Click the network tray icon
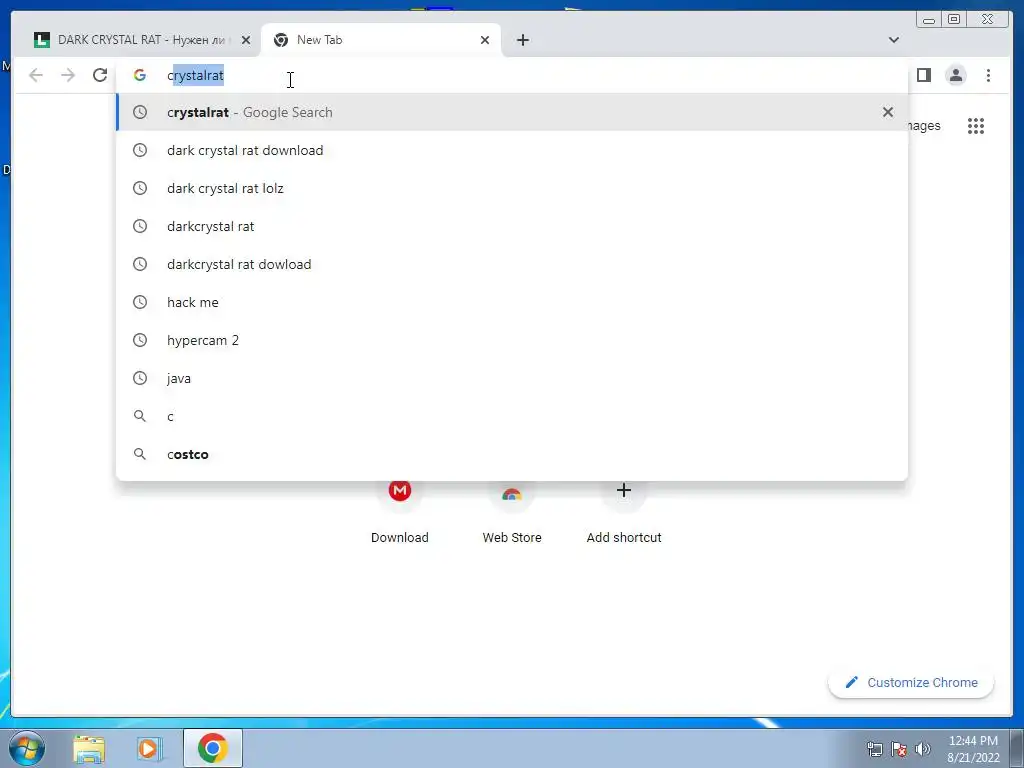The width and height of the screenshot is (1024, 768). [x=874, y=749]
